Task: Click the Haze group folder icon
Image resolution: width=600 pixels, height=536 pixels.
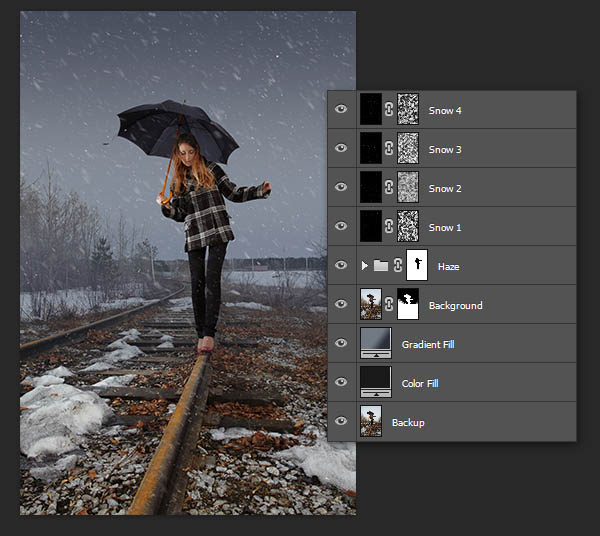Action: [x=380, y=266]
